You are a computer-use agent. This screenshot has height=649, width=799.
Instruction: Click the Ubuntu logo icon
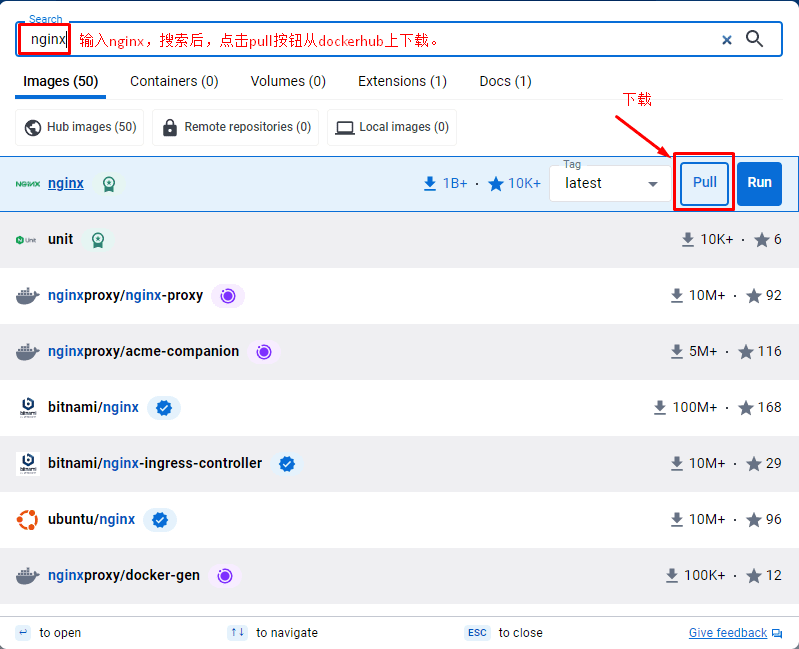pyautogui.click(x=28, y=520)
